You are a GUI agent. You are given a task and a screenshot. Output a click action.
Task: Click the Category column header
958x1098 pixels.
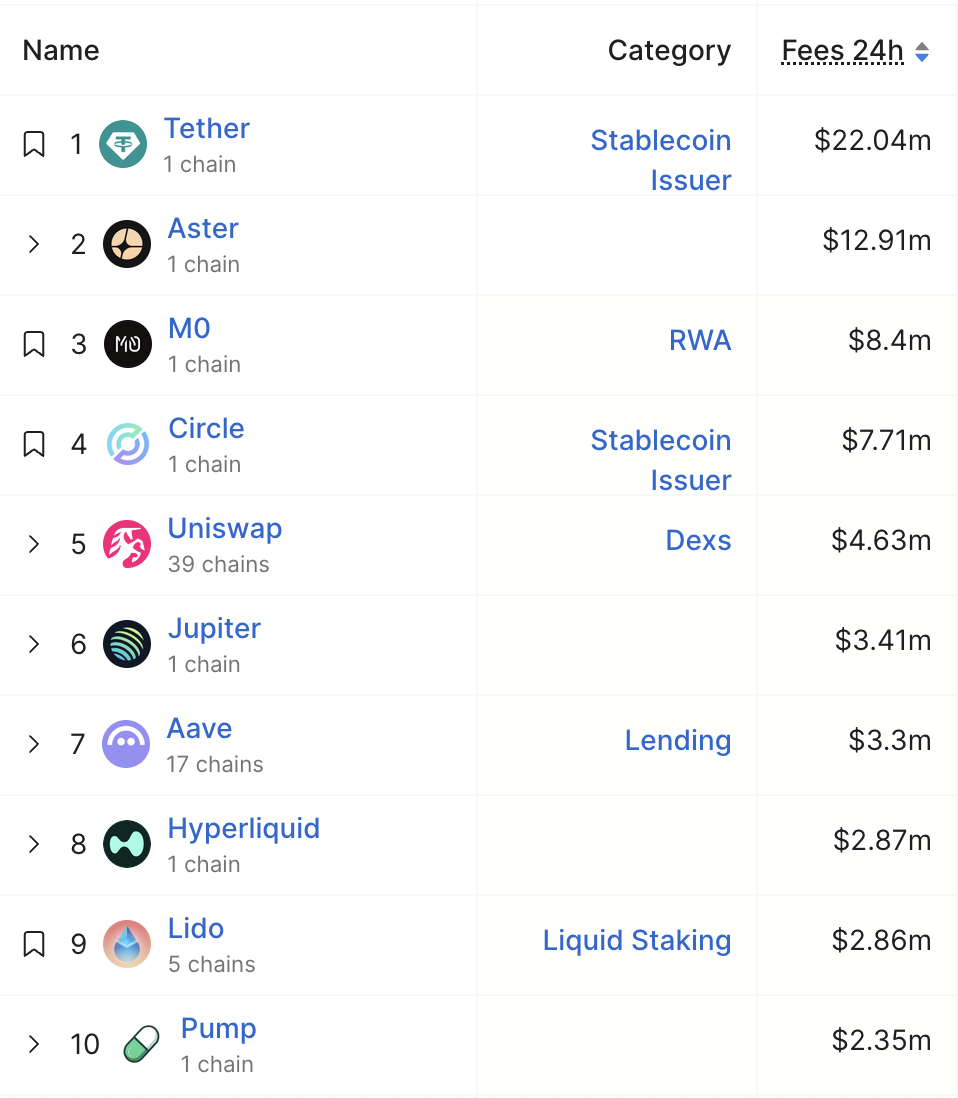pos(669,50)
